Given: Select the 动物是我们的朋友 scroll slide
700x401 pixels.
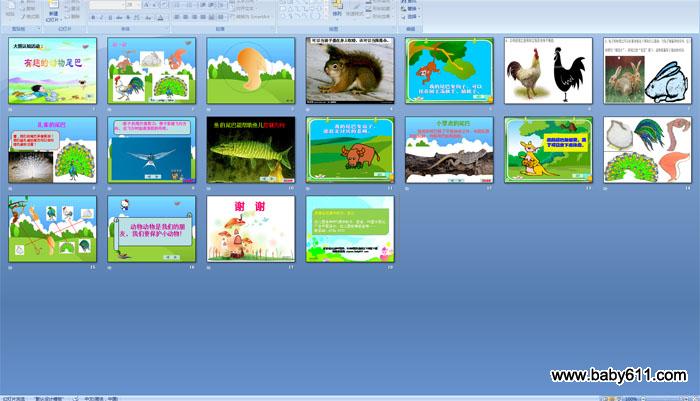Looking at the screenshot, I should click(x=151, y=229).
